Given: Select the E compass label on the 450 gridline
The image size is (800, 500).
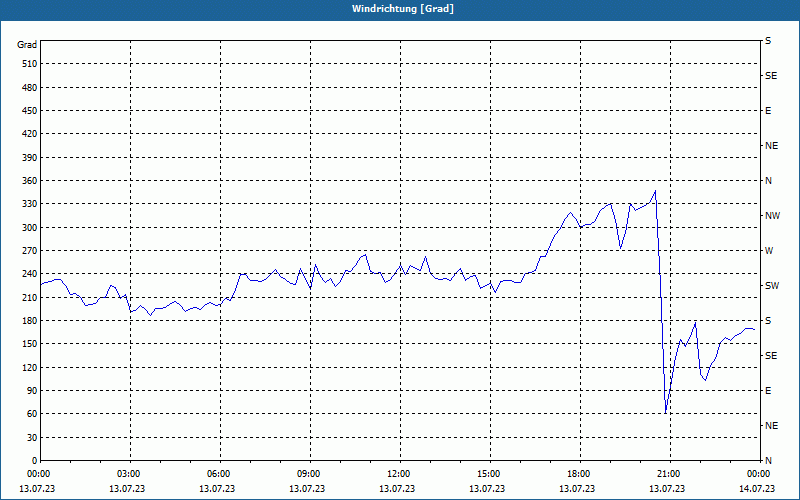Looking at the screenshot, I should click(x=768, y=111).
